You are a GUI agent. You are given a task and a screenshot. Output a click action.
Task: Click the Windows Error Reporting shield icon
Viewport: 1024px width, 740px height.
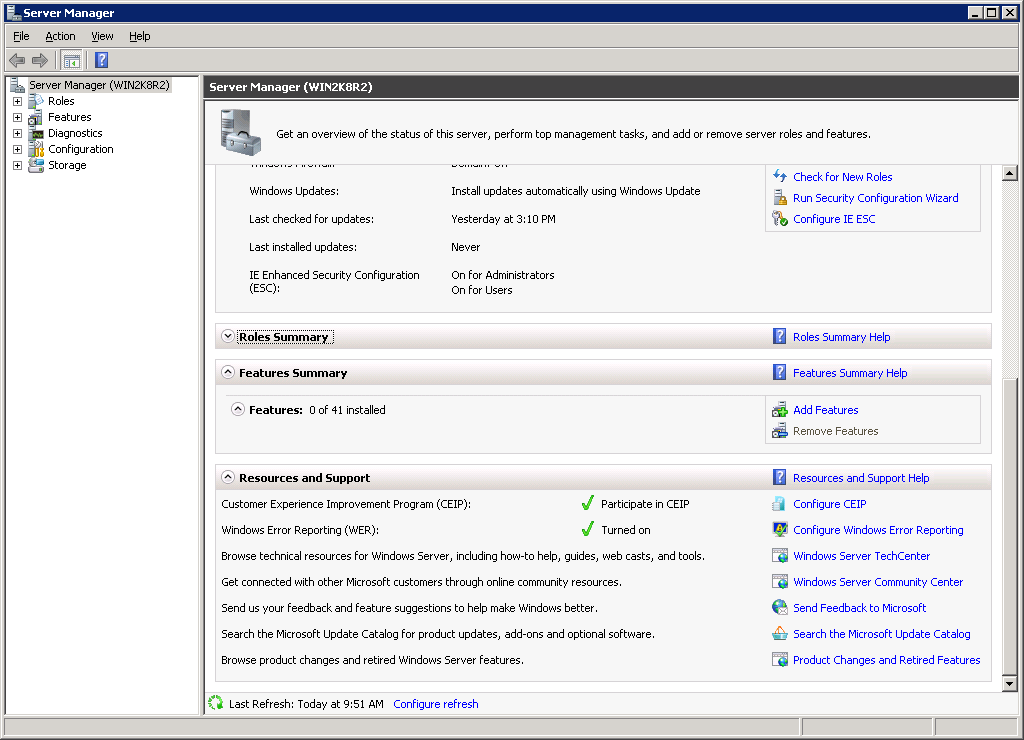(x=780, y=530)
